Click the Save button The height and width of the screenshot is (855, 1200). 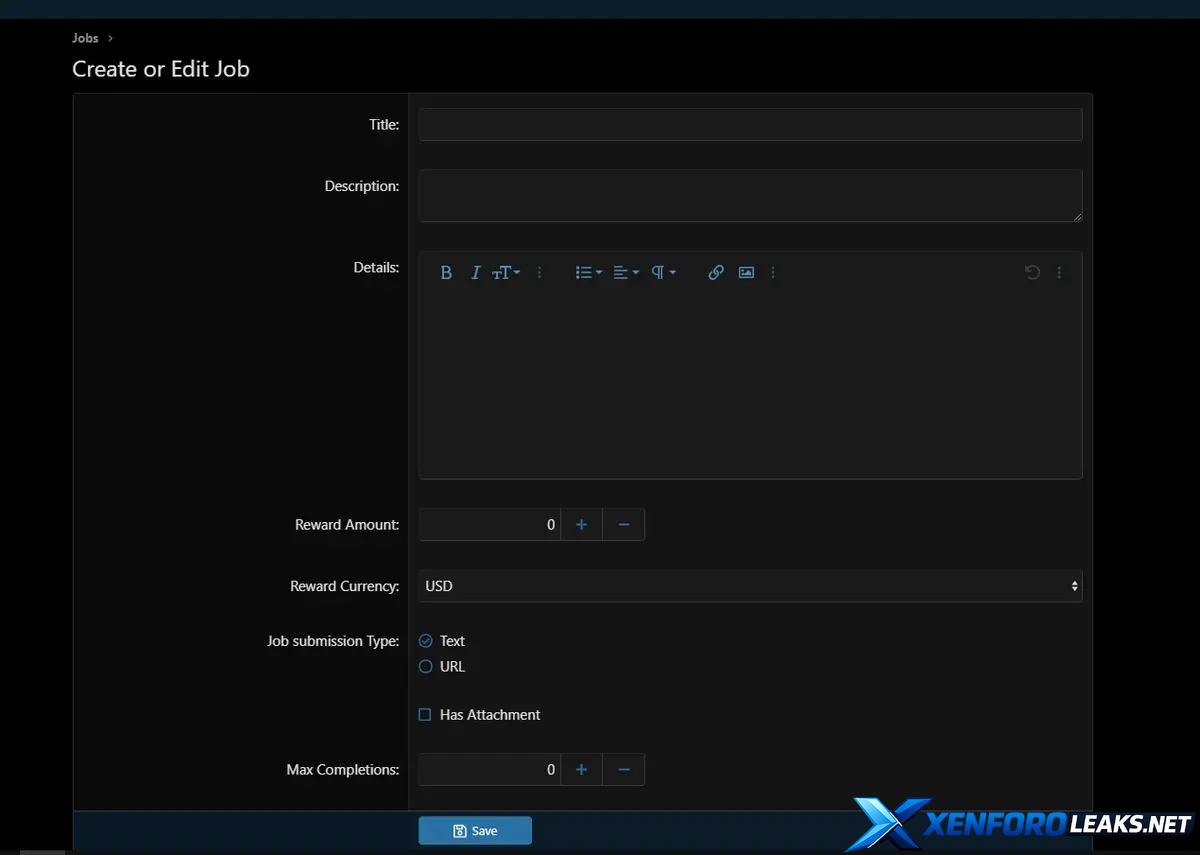pyautogui.click(x=475, y=831)
